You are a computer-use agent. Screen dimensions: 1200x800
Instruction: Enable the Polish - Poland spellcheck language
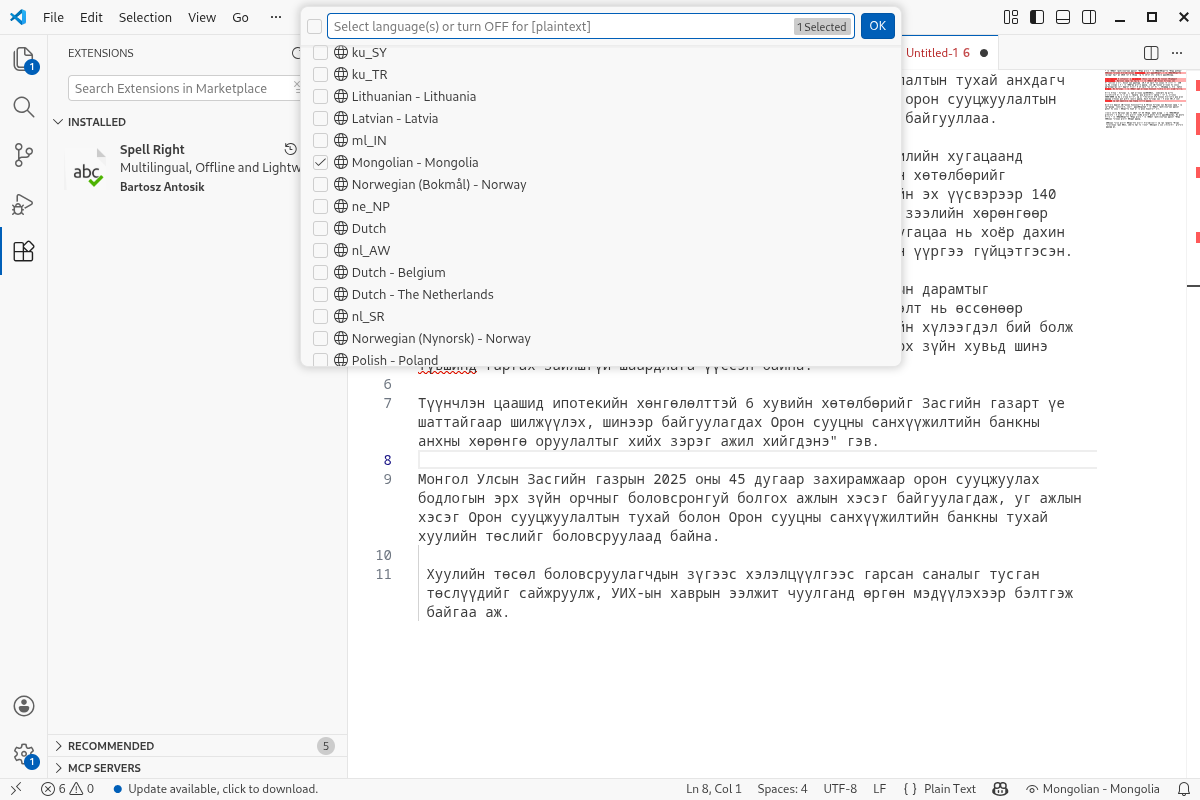pos(320,360)
